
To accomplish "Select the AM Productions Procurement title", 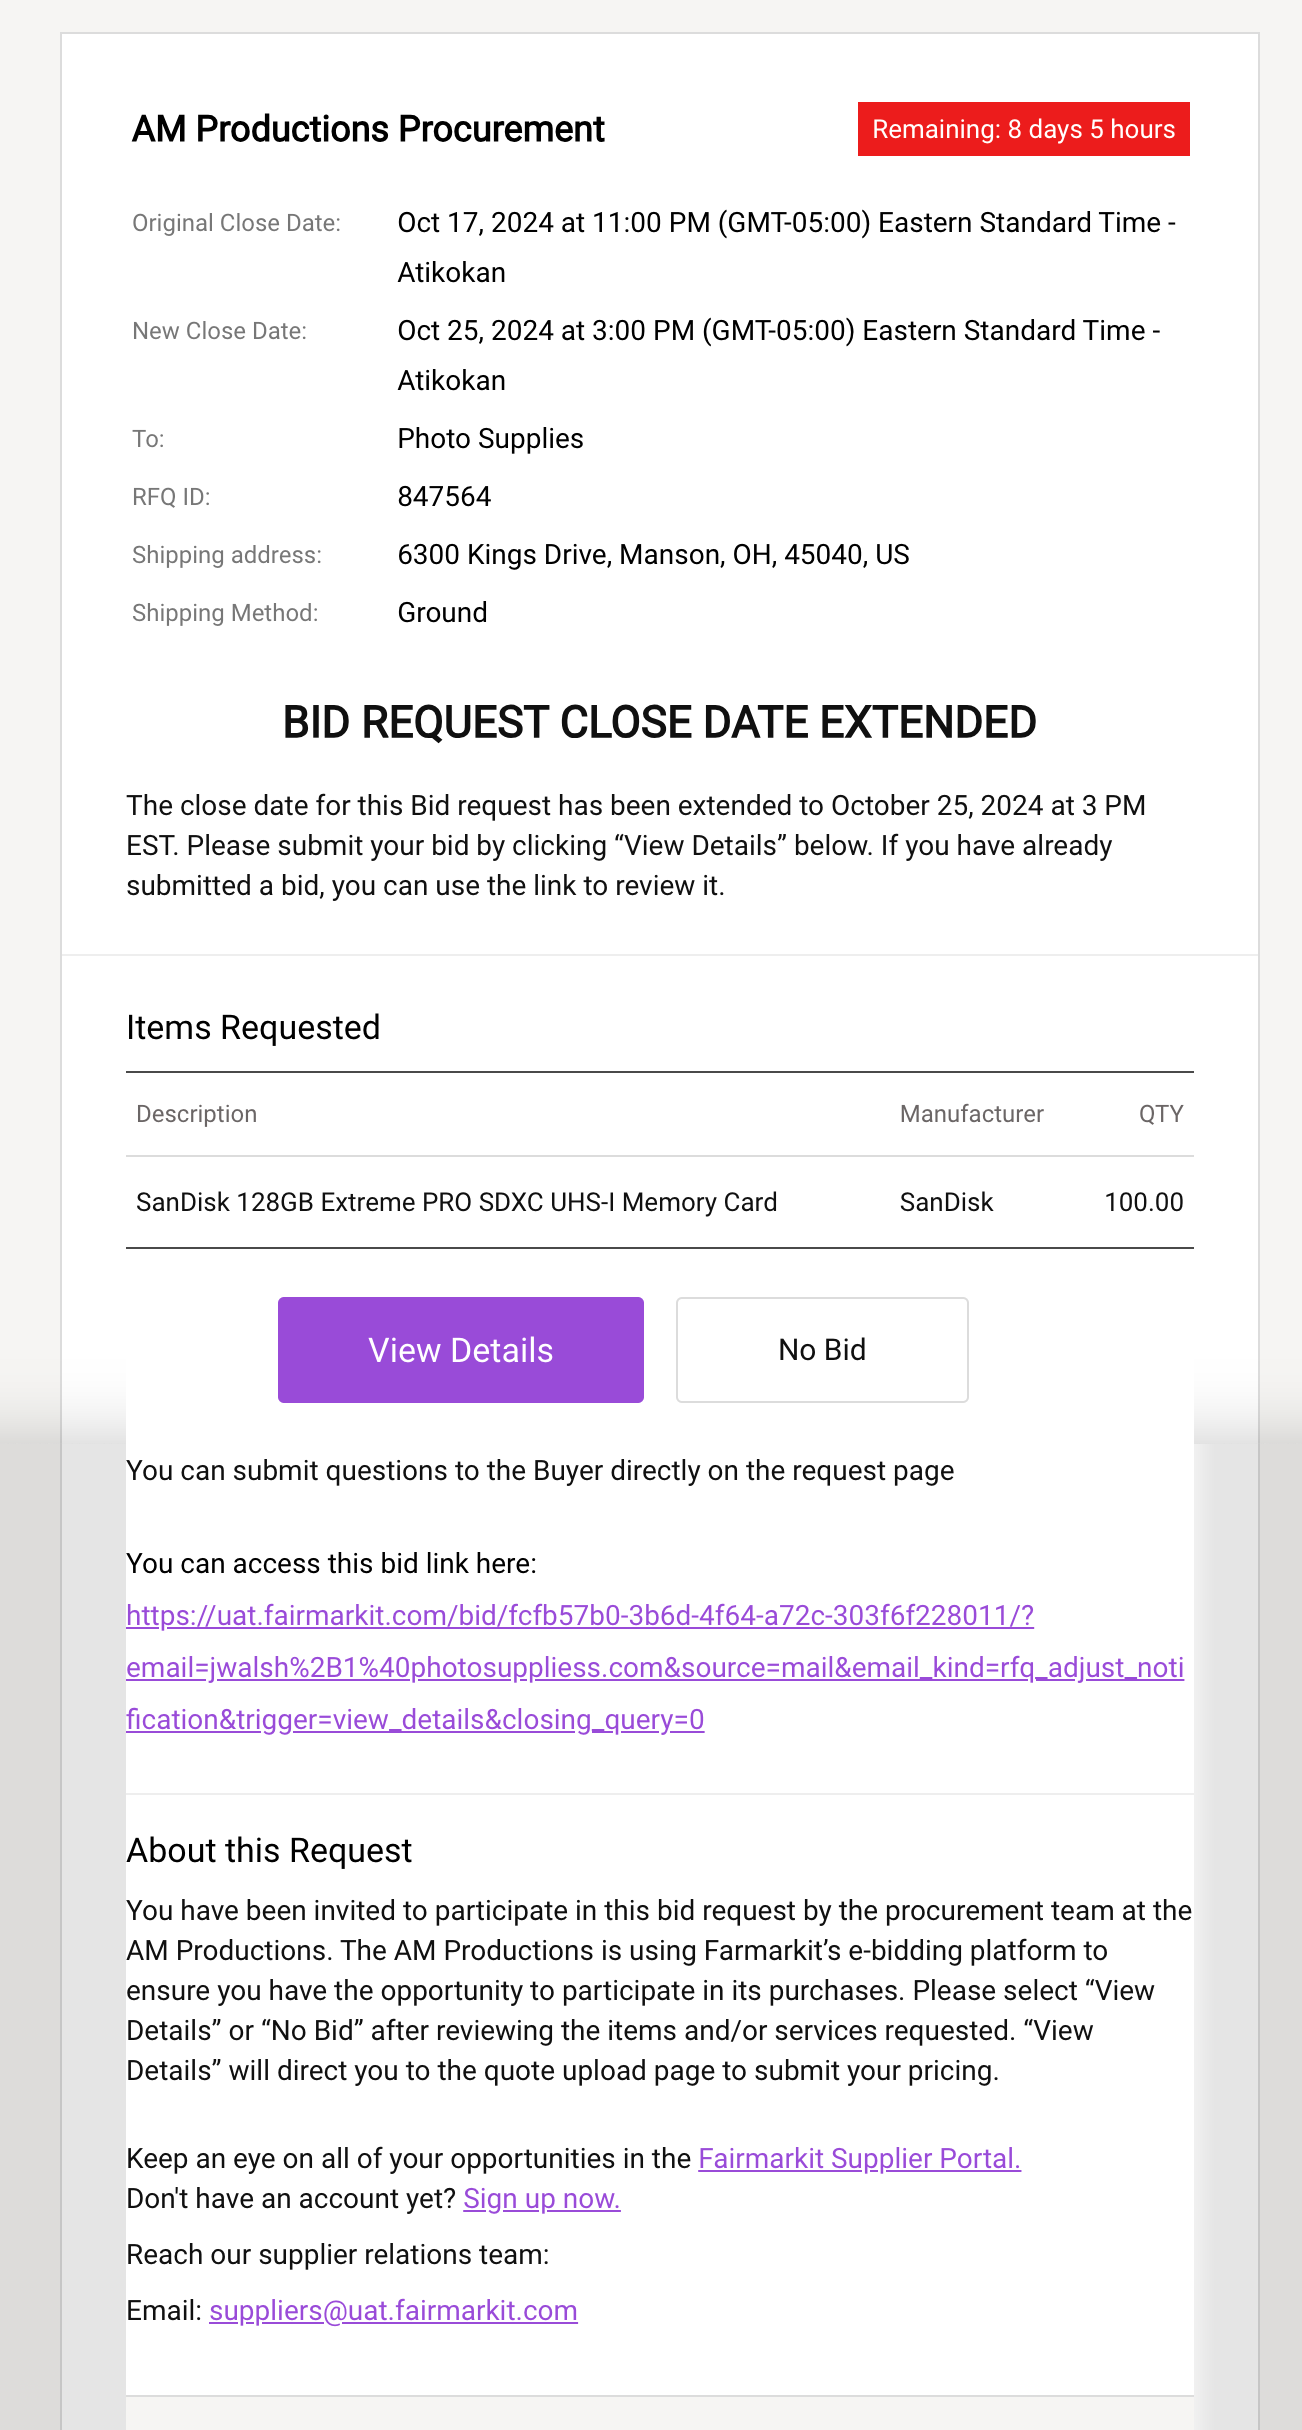I will pyautogui.click(x=368, y=129).
